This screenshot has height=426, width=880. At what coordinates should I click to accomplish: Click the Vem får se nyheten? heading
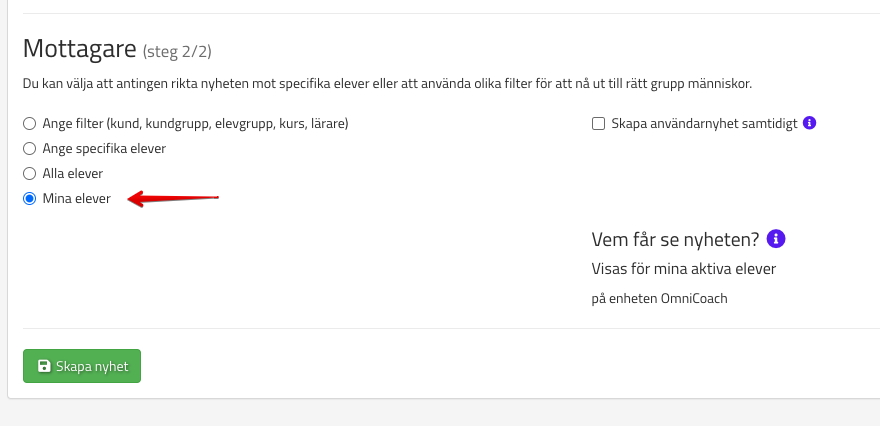(675, 239)
